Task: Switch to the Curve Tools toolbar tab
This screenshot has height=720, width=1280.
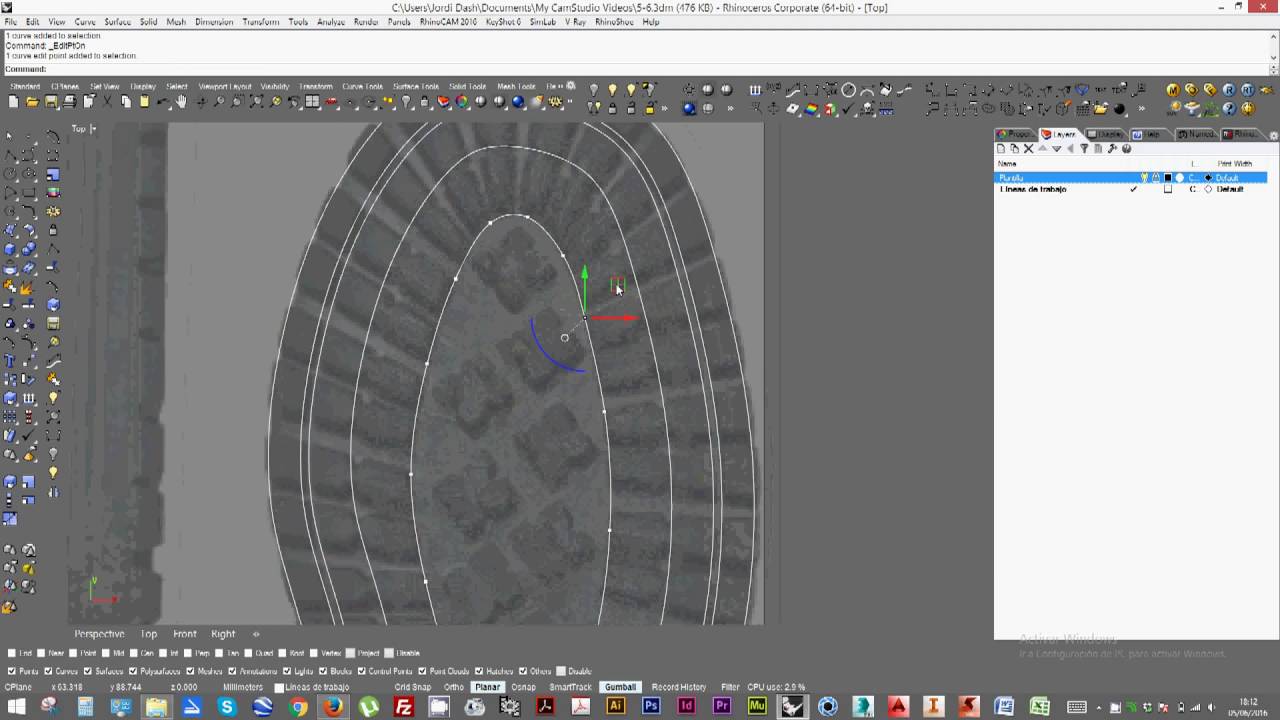Action: click(x=362, y=87)
